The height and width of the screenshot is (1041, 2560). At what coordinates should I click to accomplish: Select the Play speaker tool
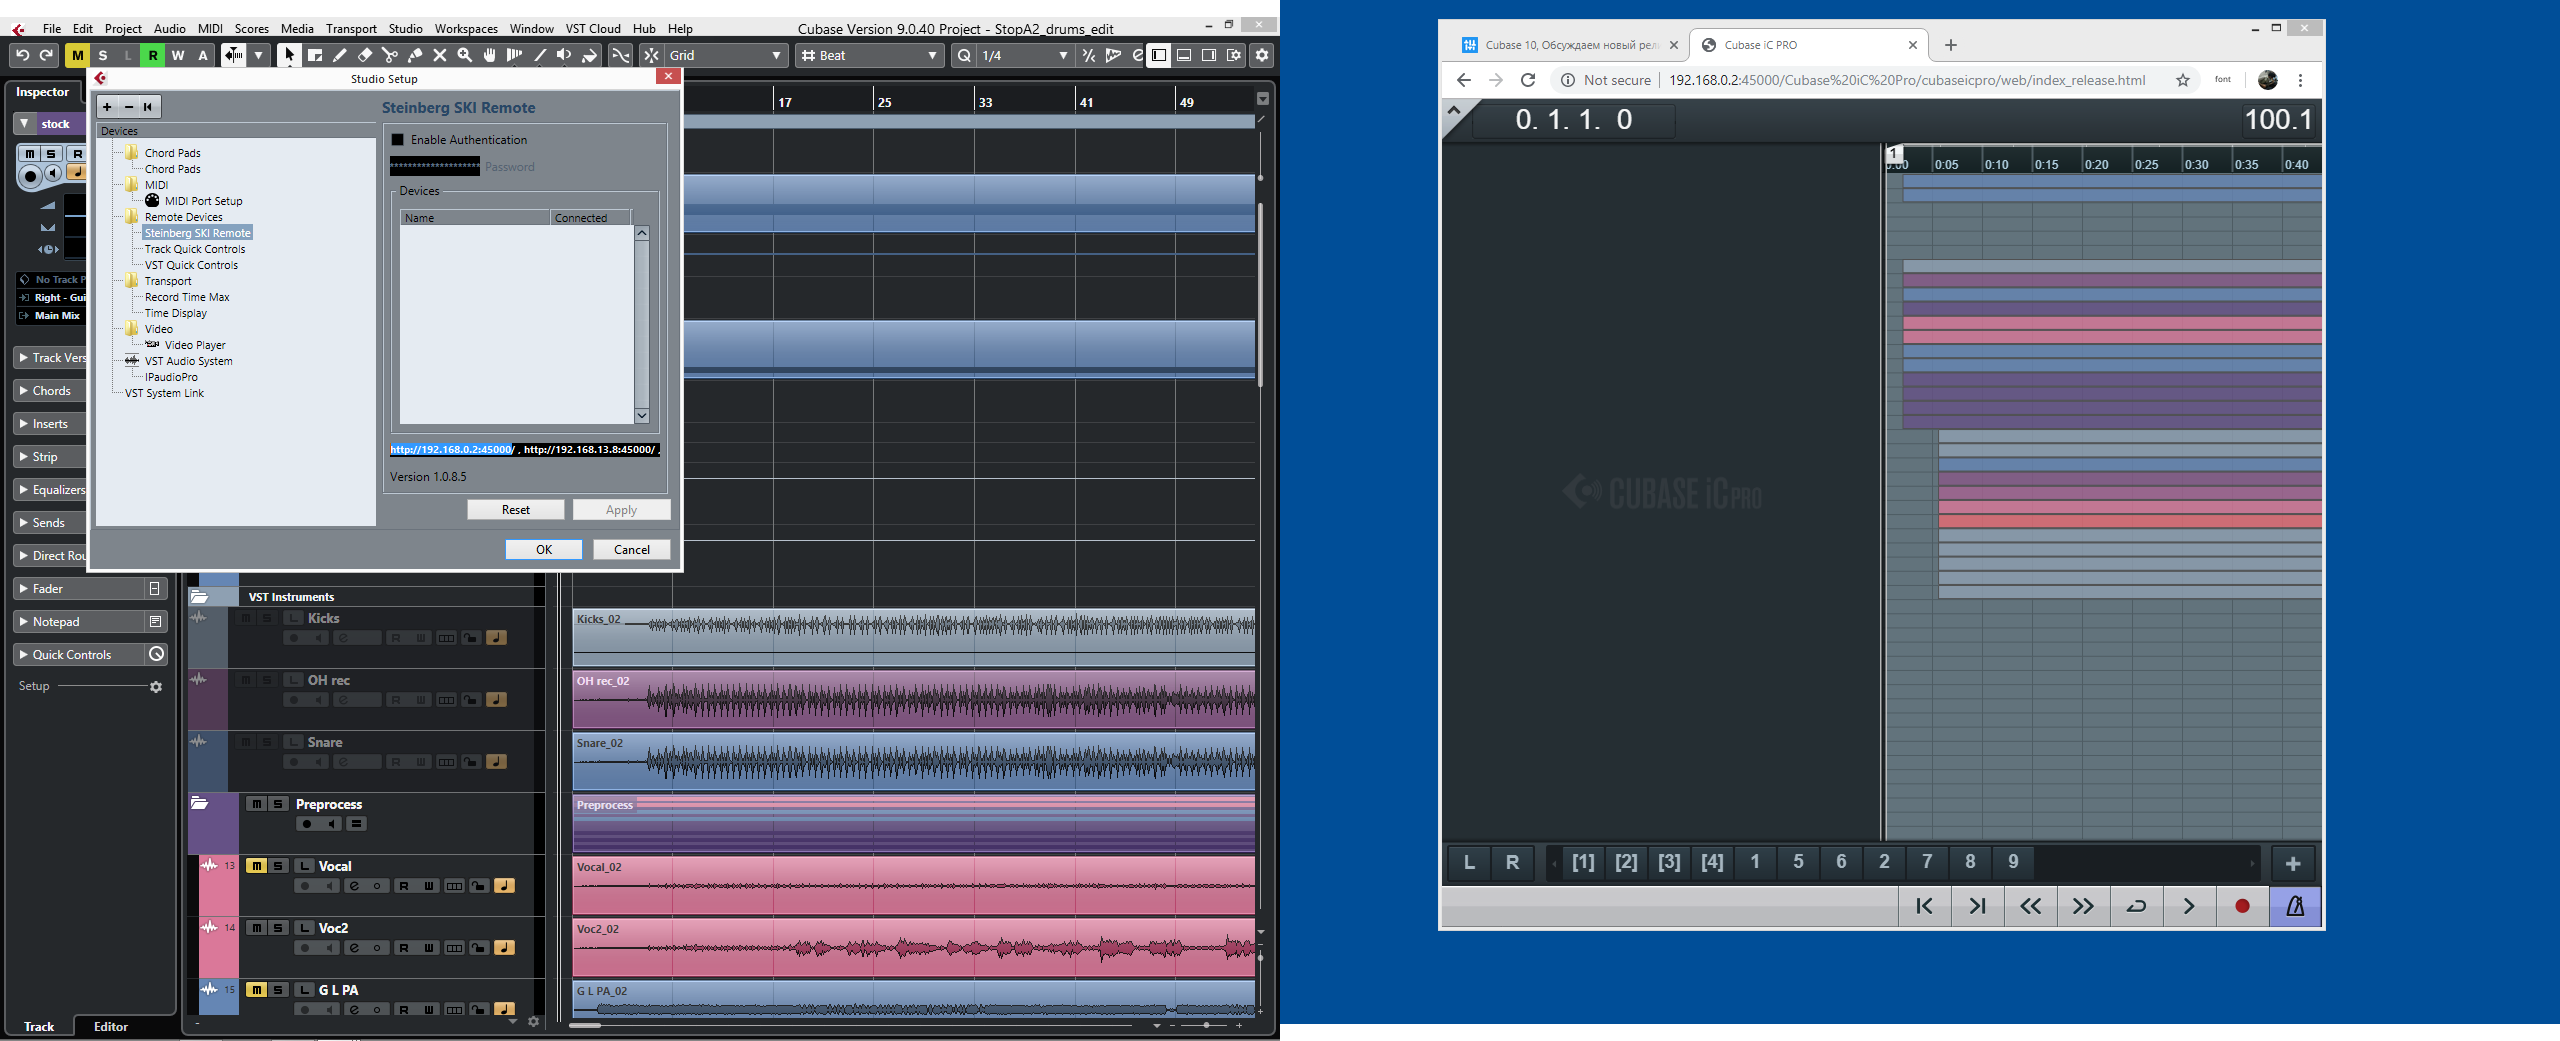[565, 55]
